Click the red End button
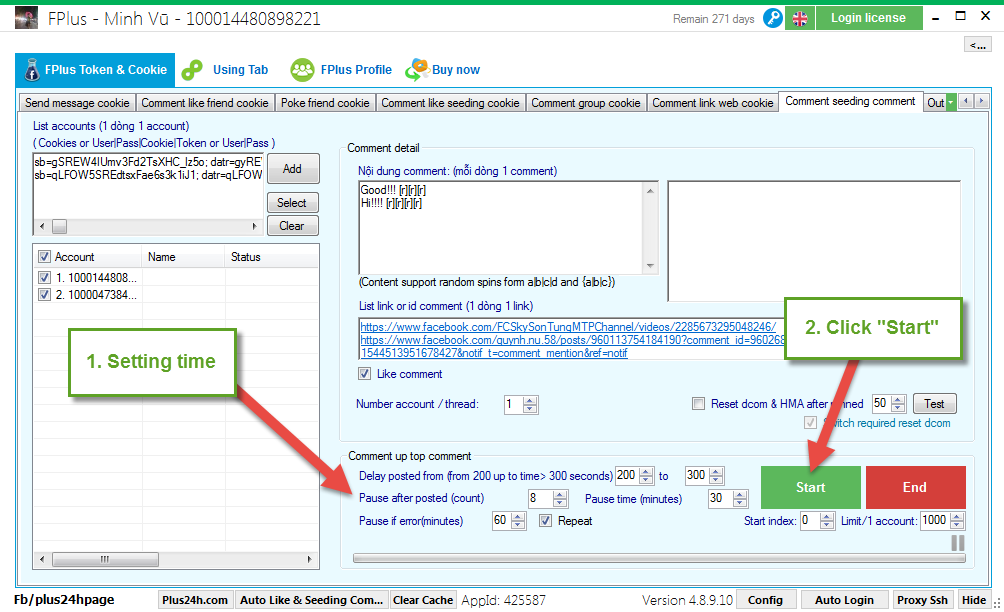Viewport: 1004px width, 612px height. 915,487
